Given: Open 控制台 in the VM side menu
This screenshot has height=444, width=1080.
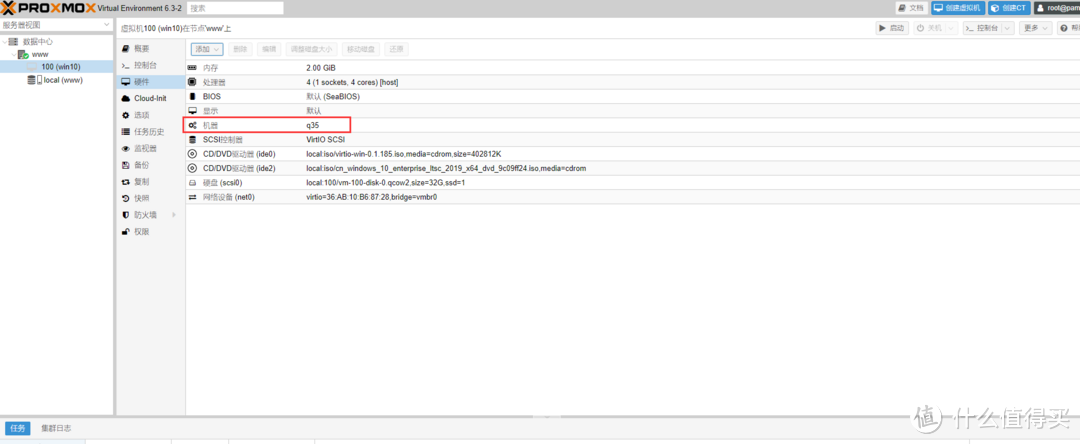Looking at the screenshot, I should pyautogui.click(x=144, y=65).
